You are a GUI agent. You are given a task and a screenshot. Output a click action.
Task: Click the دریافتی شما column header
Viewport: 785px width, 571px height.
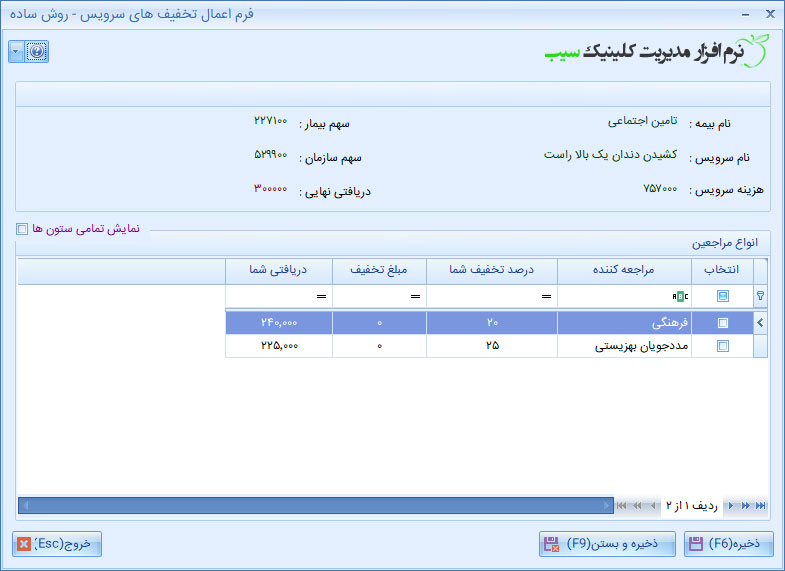(278, 271)
